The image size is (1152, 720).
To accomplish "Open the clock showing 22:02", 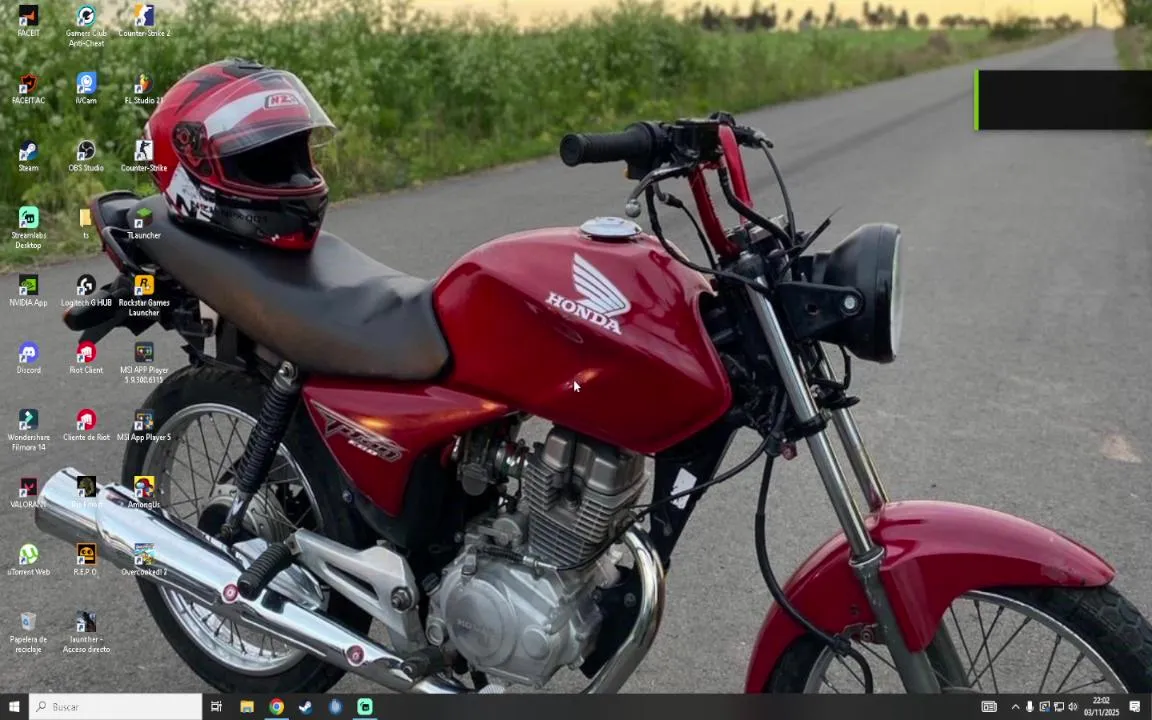I will [1101, 707].
